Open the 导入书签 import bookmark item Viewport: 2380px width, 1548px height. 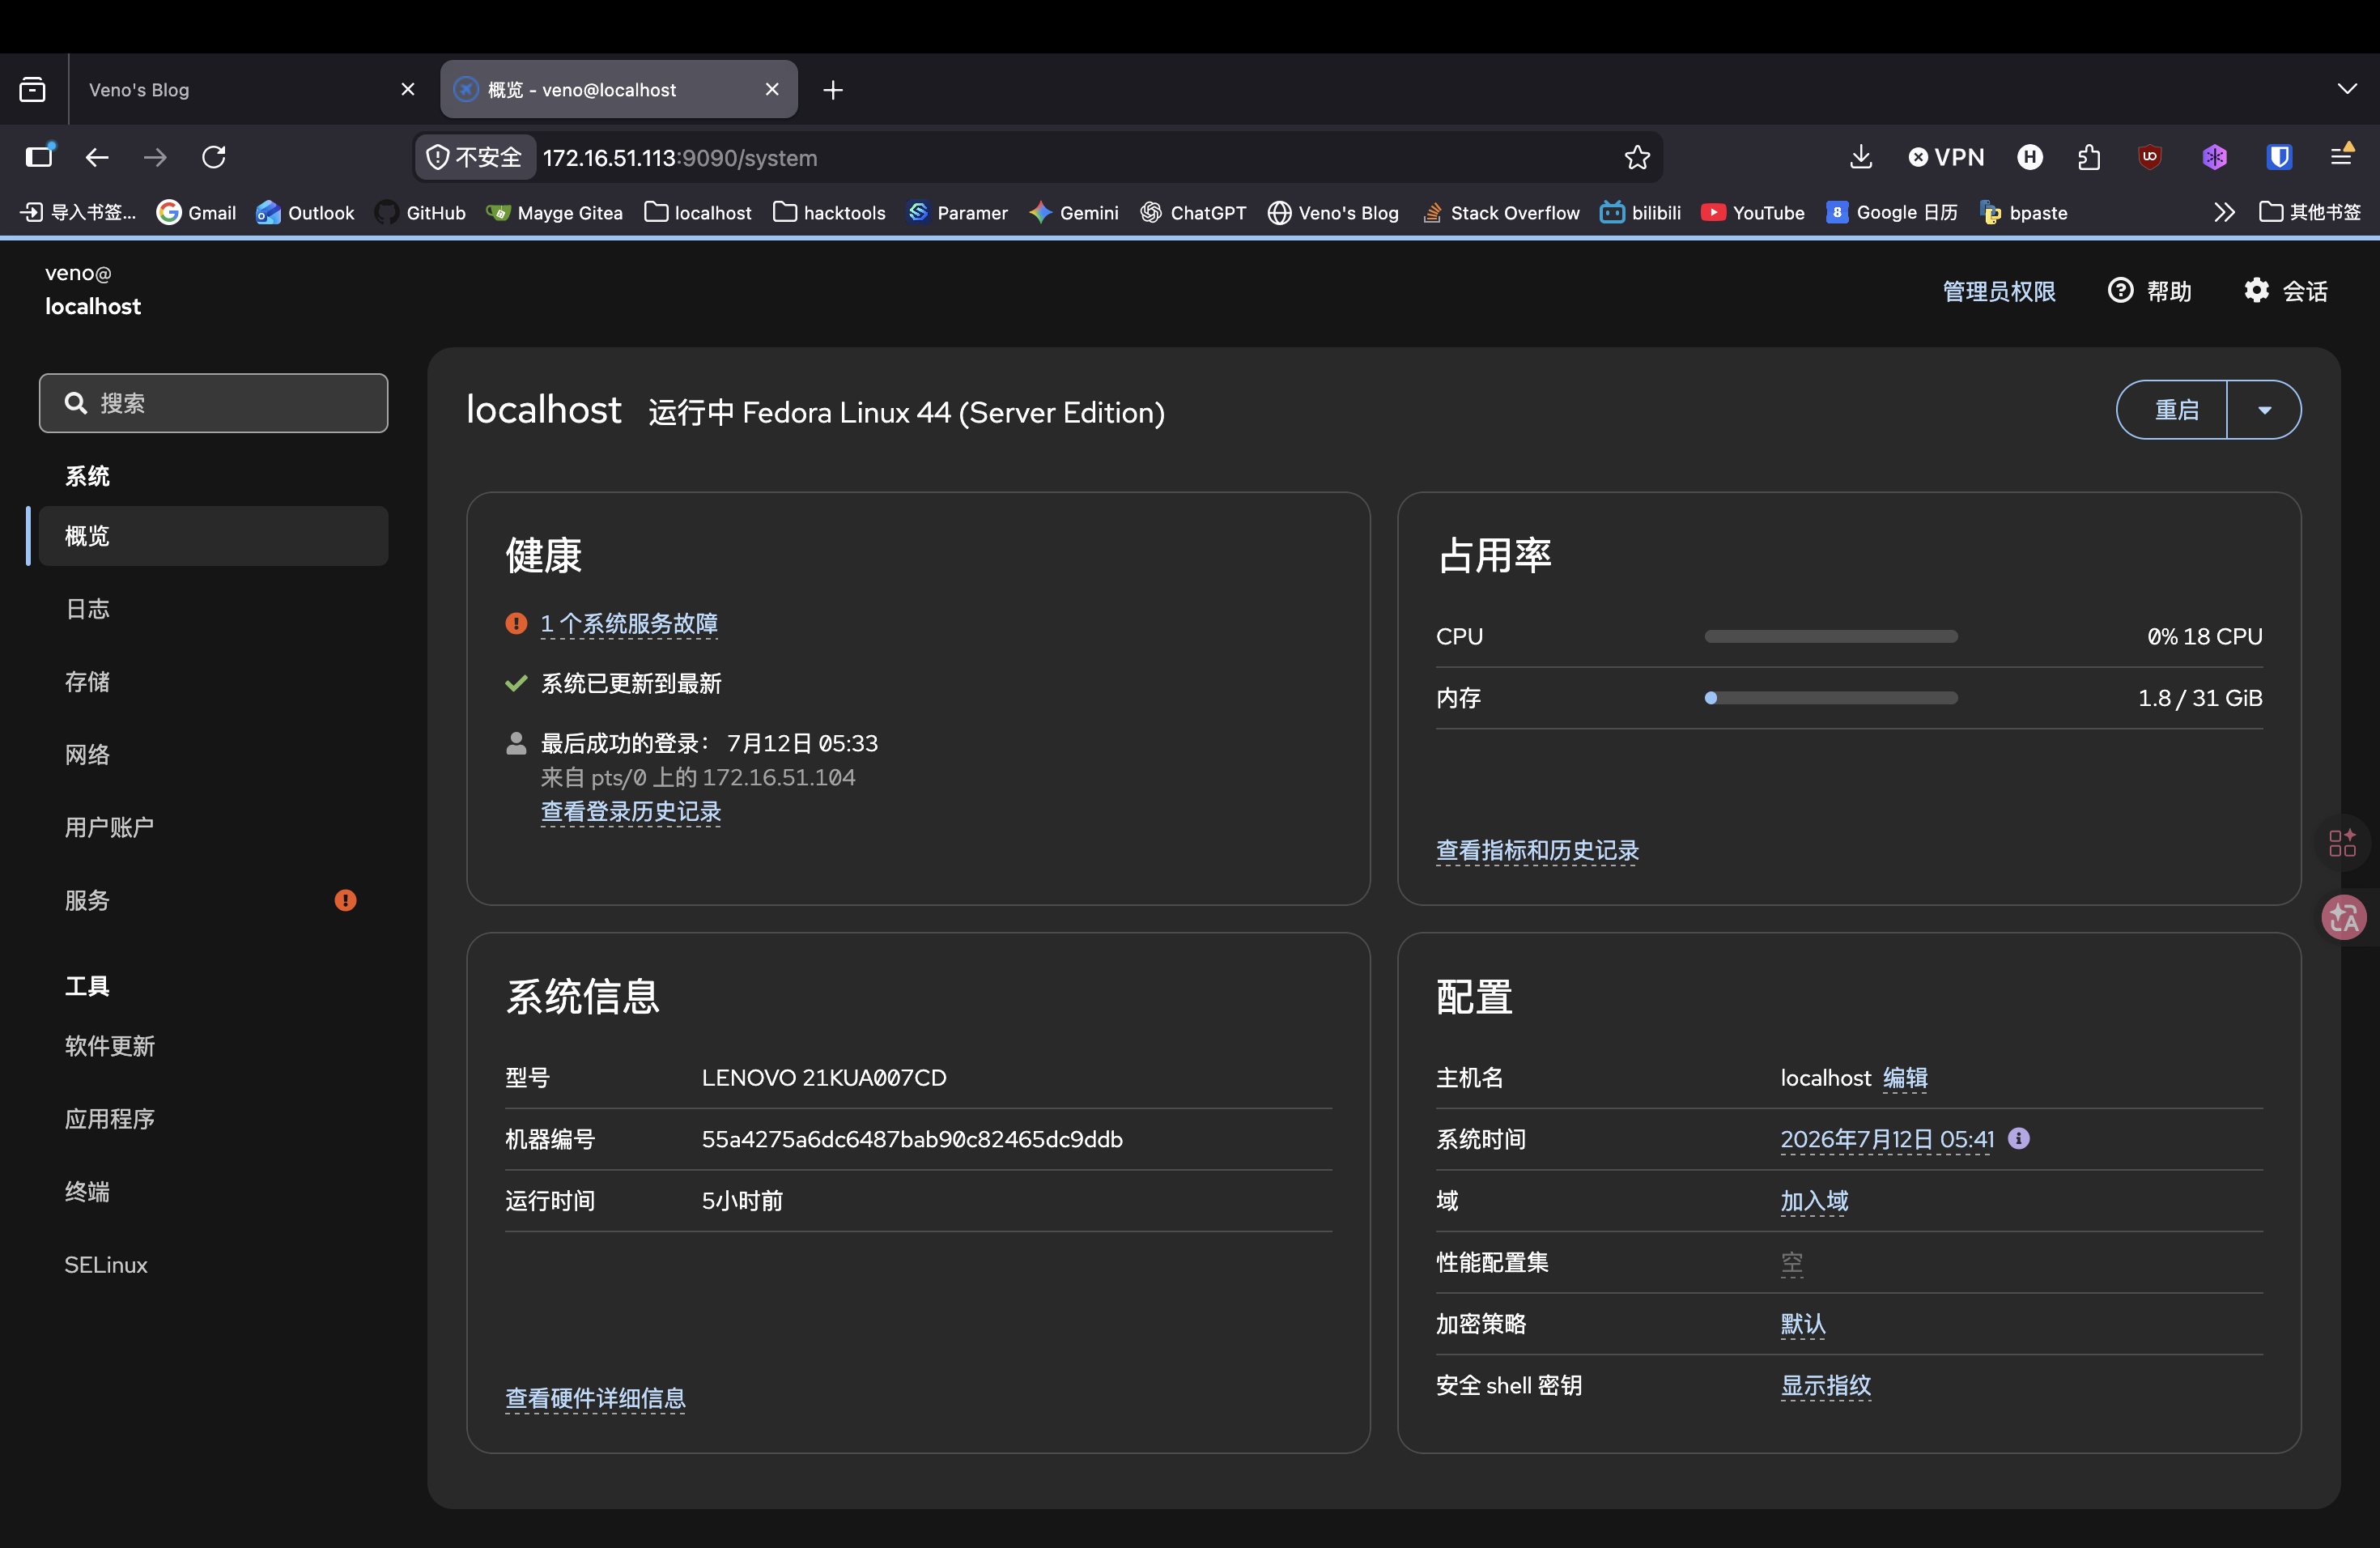(x=78, y=212)
